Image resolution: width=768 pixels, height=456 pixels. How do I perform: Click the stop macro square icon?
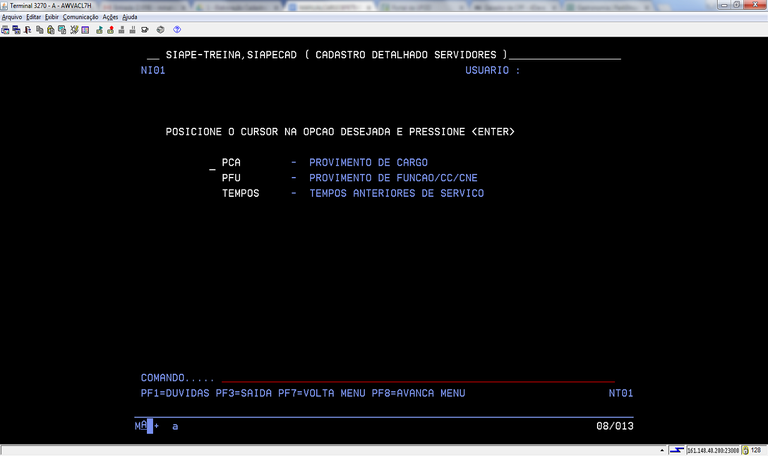(121, 30)
